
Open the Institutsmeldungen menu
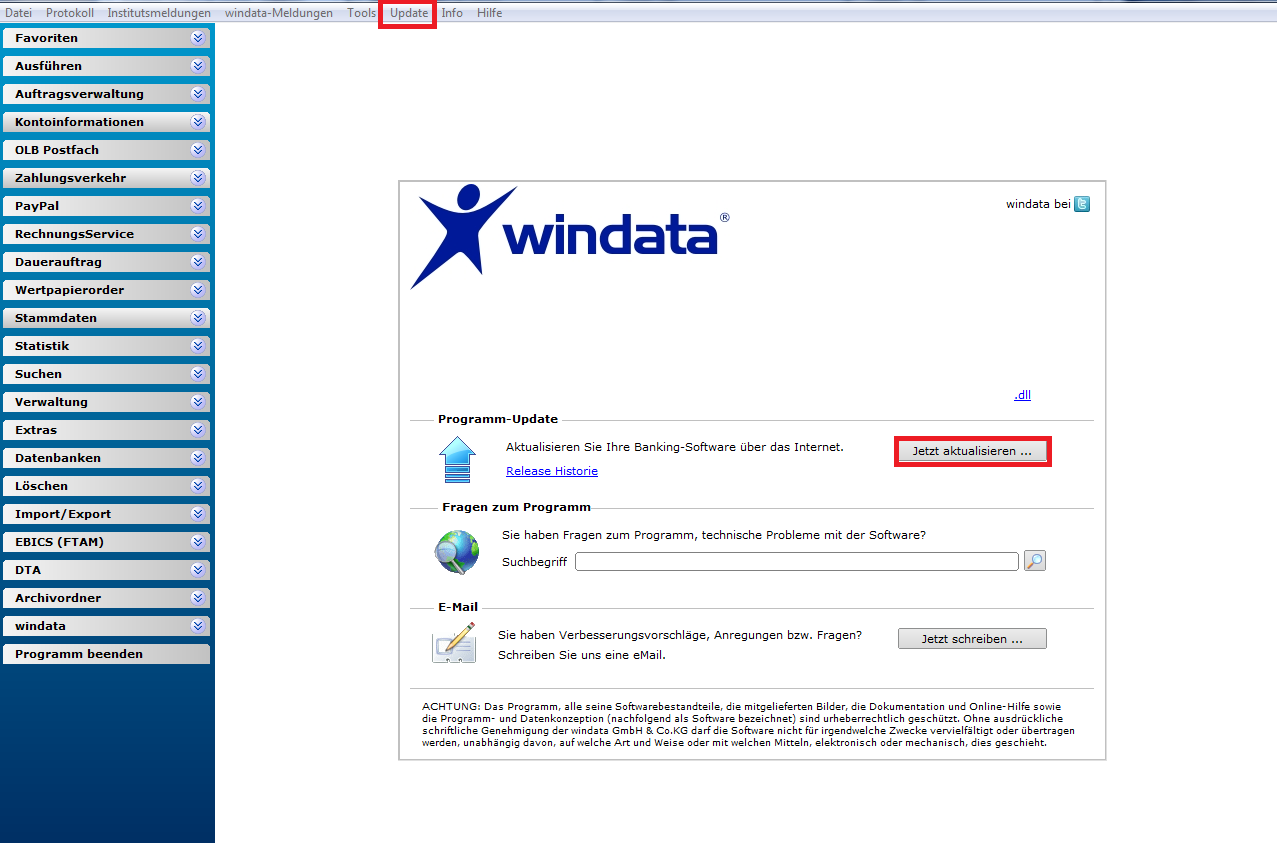click(159, 13)
